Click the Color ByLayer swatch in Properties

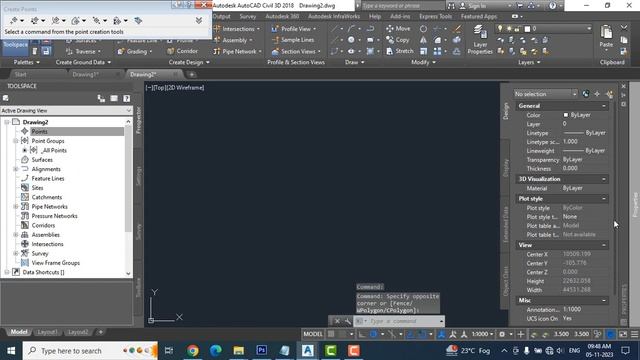pos(566,115)
